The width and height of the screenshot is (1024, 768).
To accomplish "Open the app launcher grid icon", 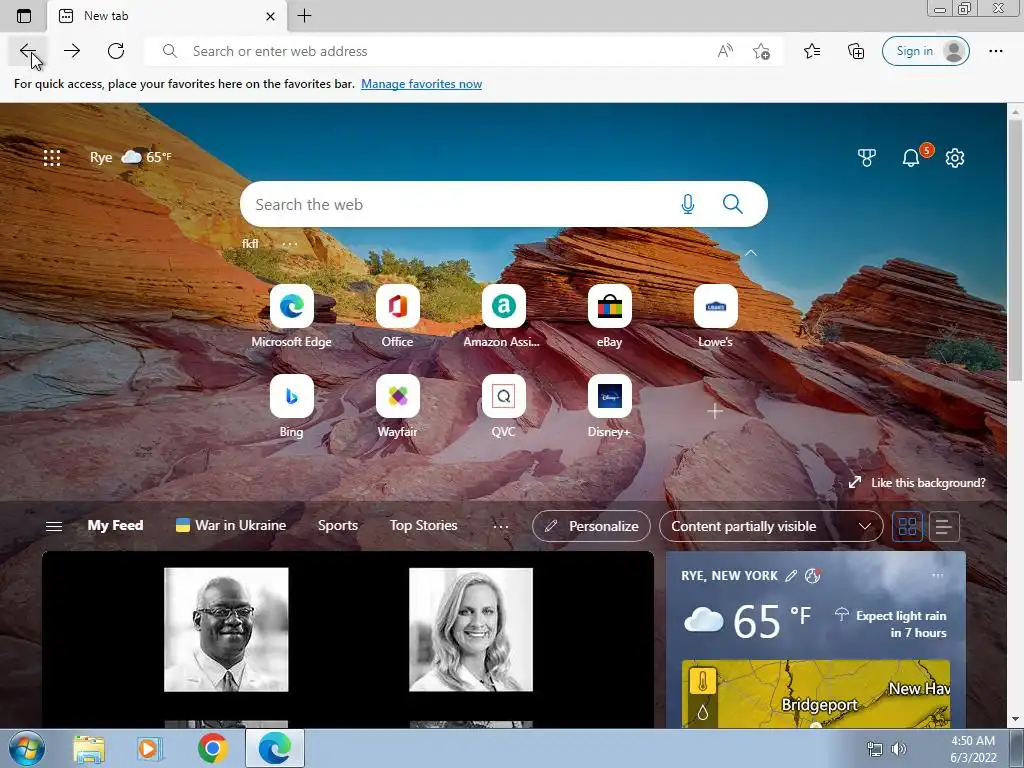I will (52, 157).
